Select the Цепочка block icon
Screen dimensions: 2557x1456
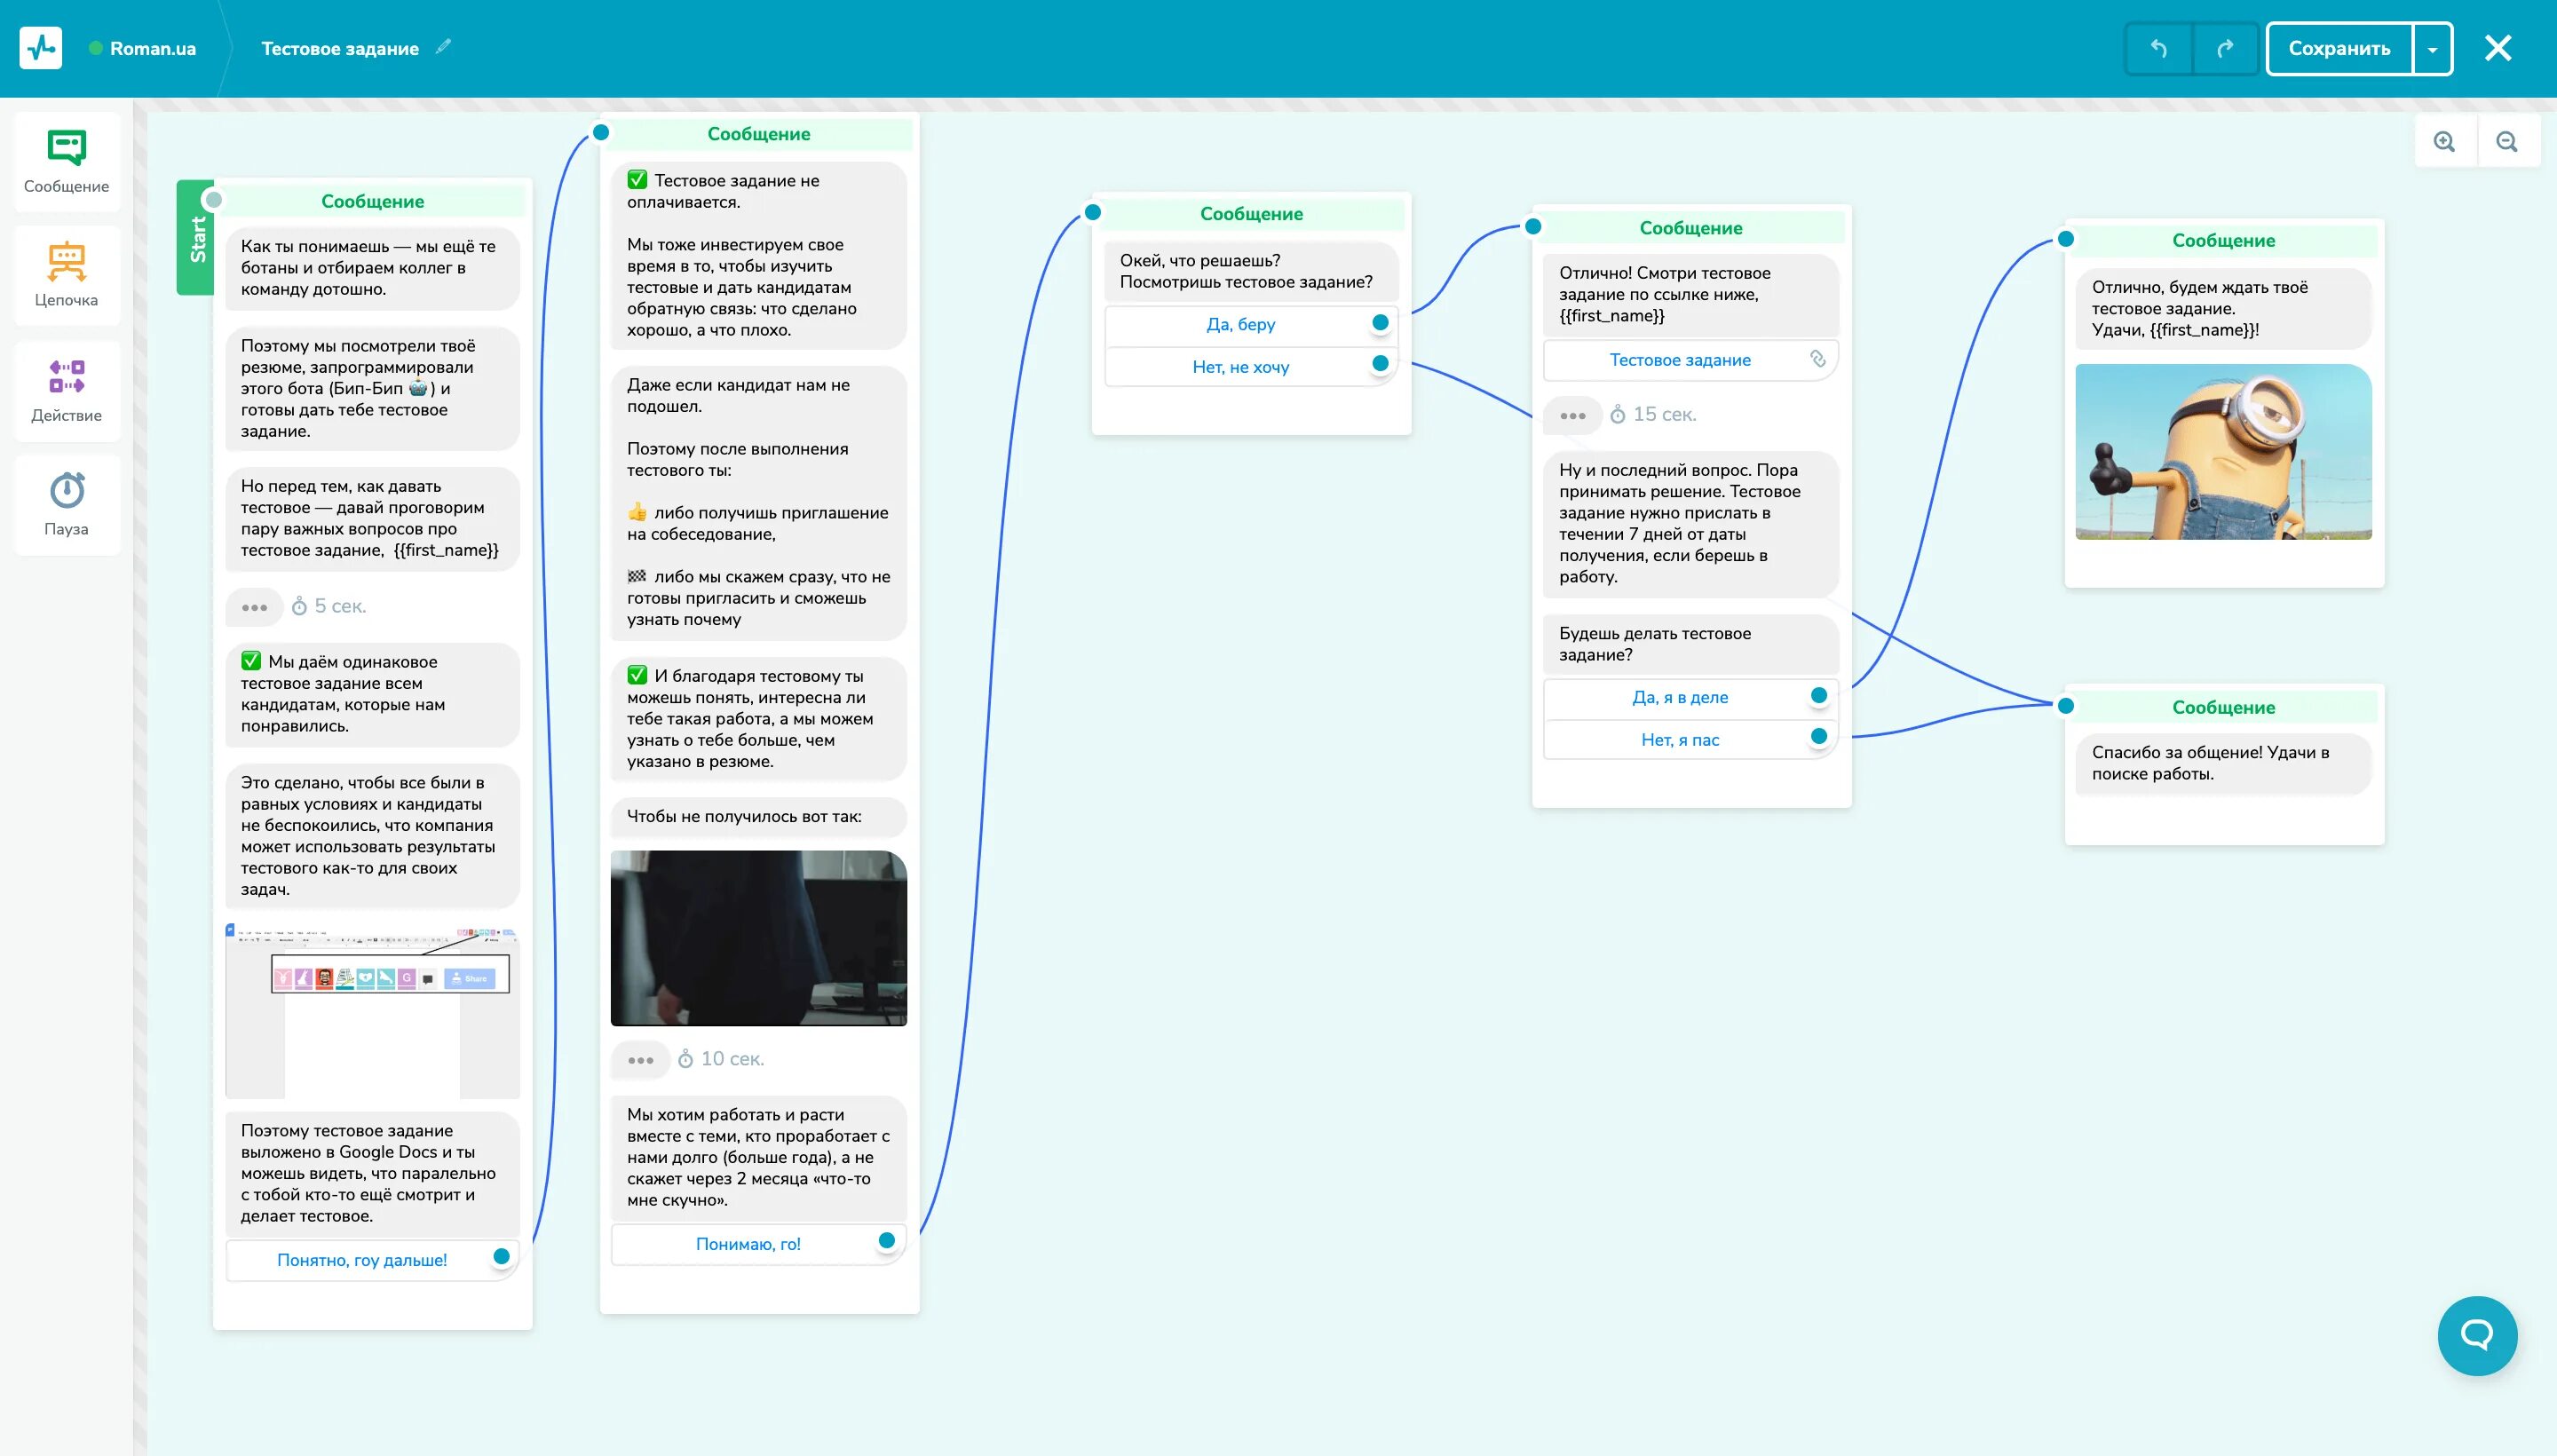point(66,262)
